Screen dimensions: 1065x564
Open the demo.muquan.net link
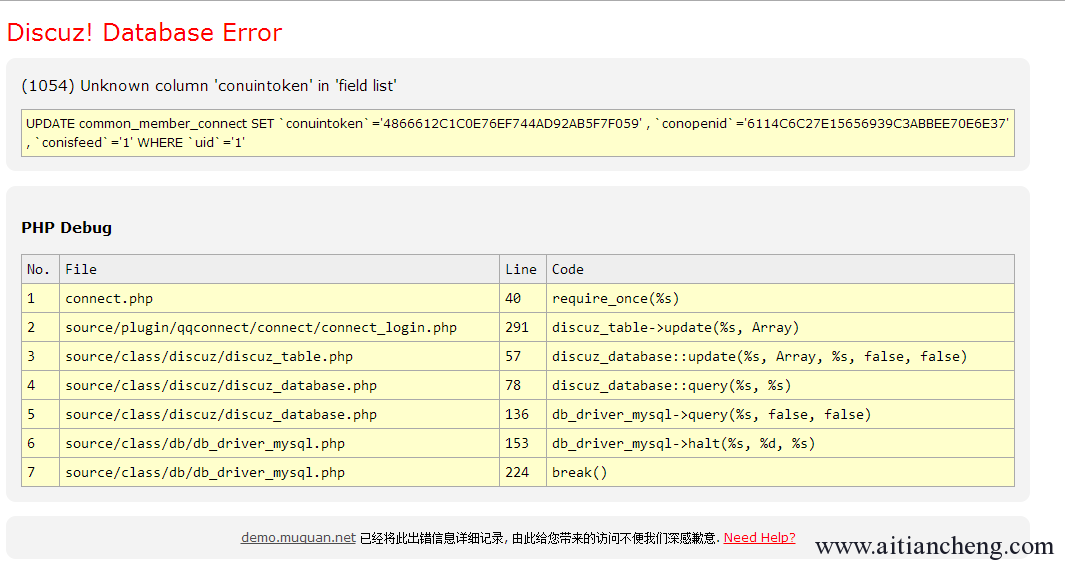pos(298,537)
